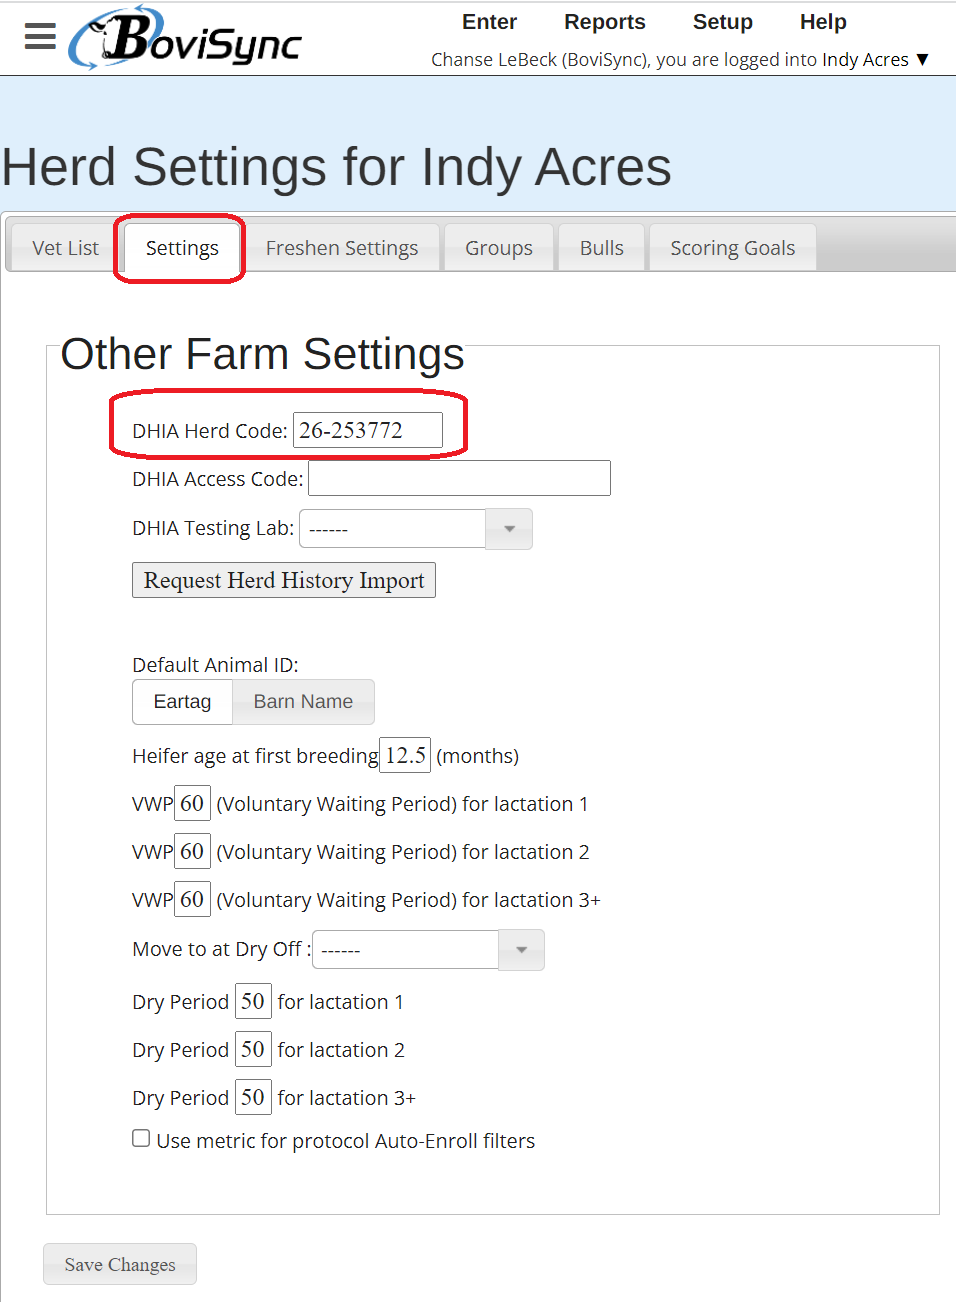This screenshot has width=956, height=1302.
Task: Go to the Scoring Goals tab
Action: [732, 248]
